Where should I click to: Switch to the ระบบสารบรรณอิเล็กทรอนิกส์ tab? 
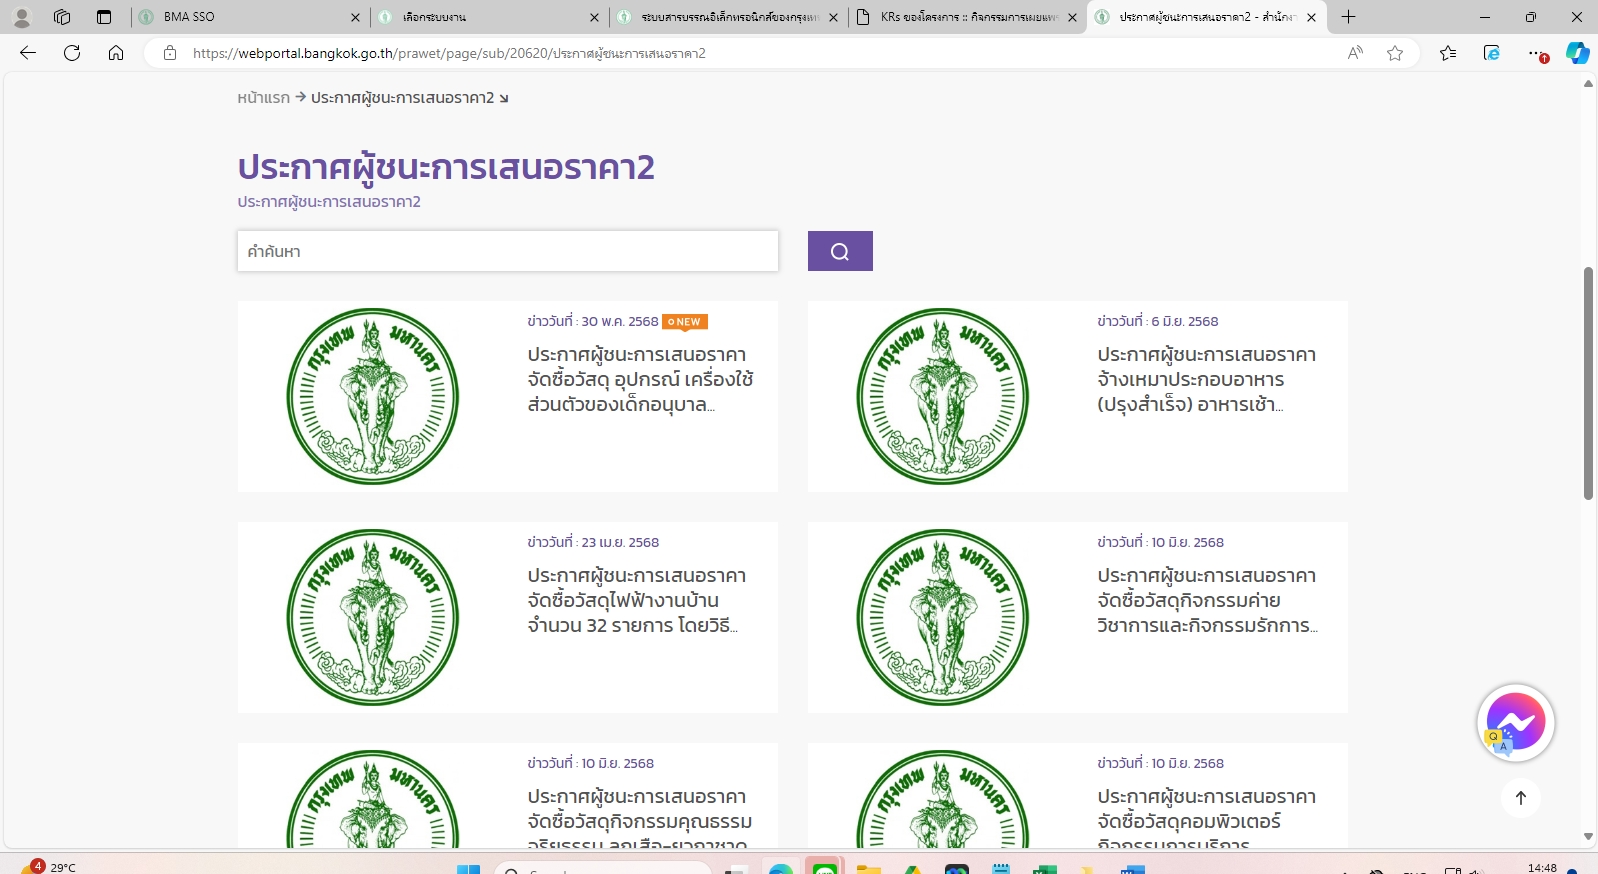[x=727, y=17]
